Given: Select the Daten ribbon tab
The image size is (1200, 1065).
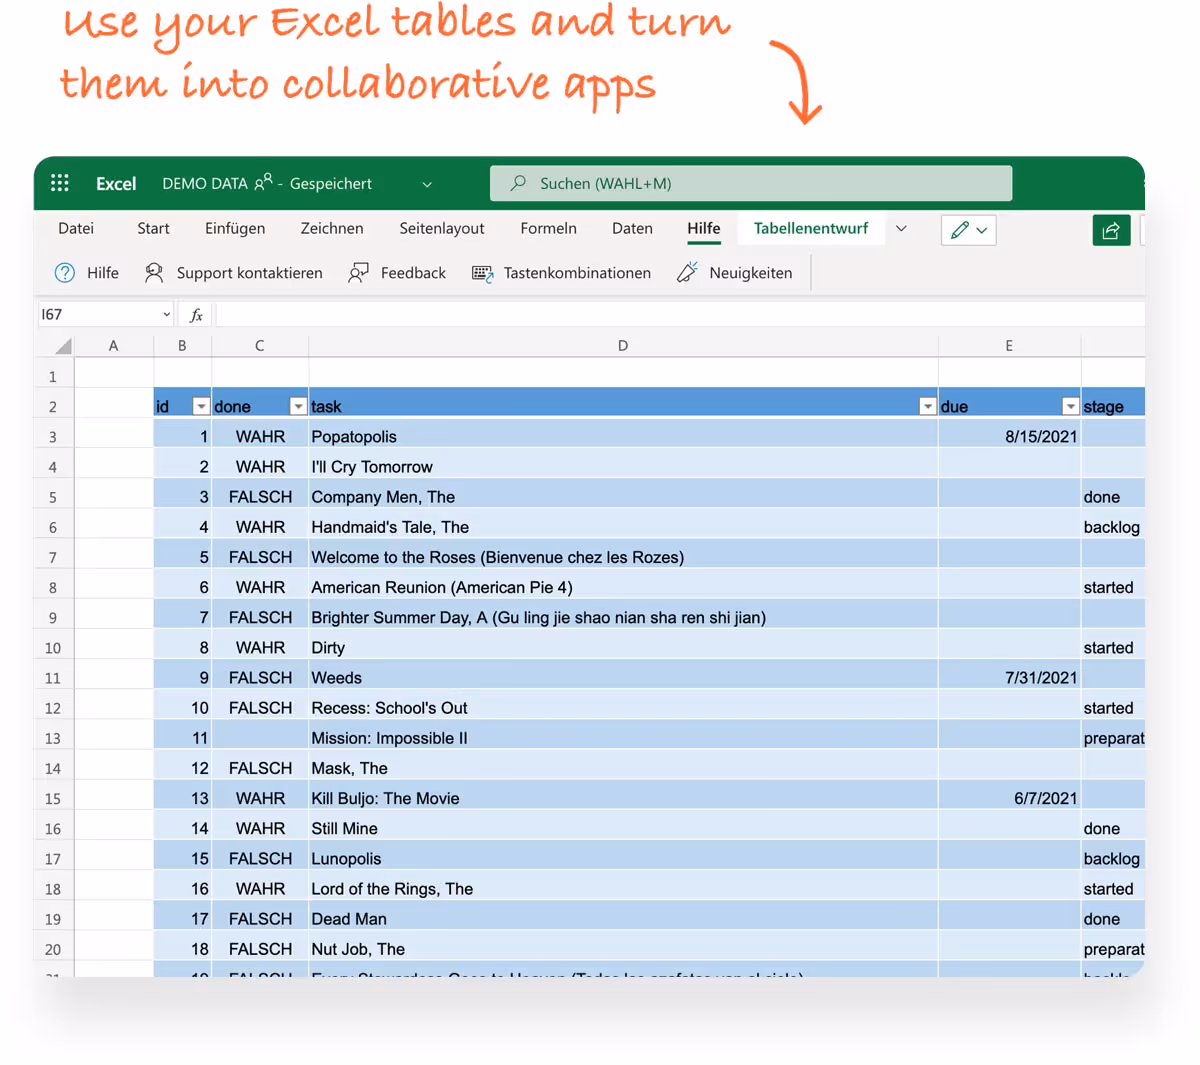Looking at the screenshot, I should point(632,228).
